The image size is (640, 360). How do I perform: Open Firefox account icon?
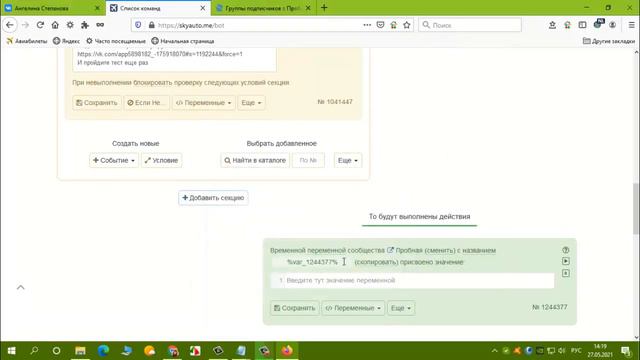(x=612, y=25)
